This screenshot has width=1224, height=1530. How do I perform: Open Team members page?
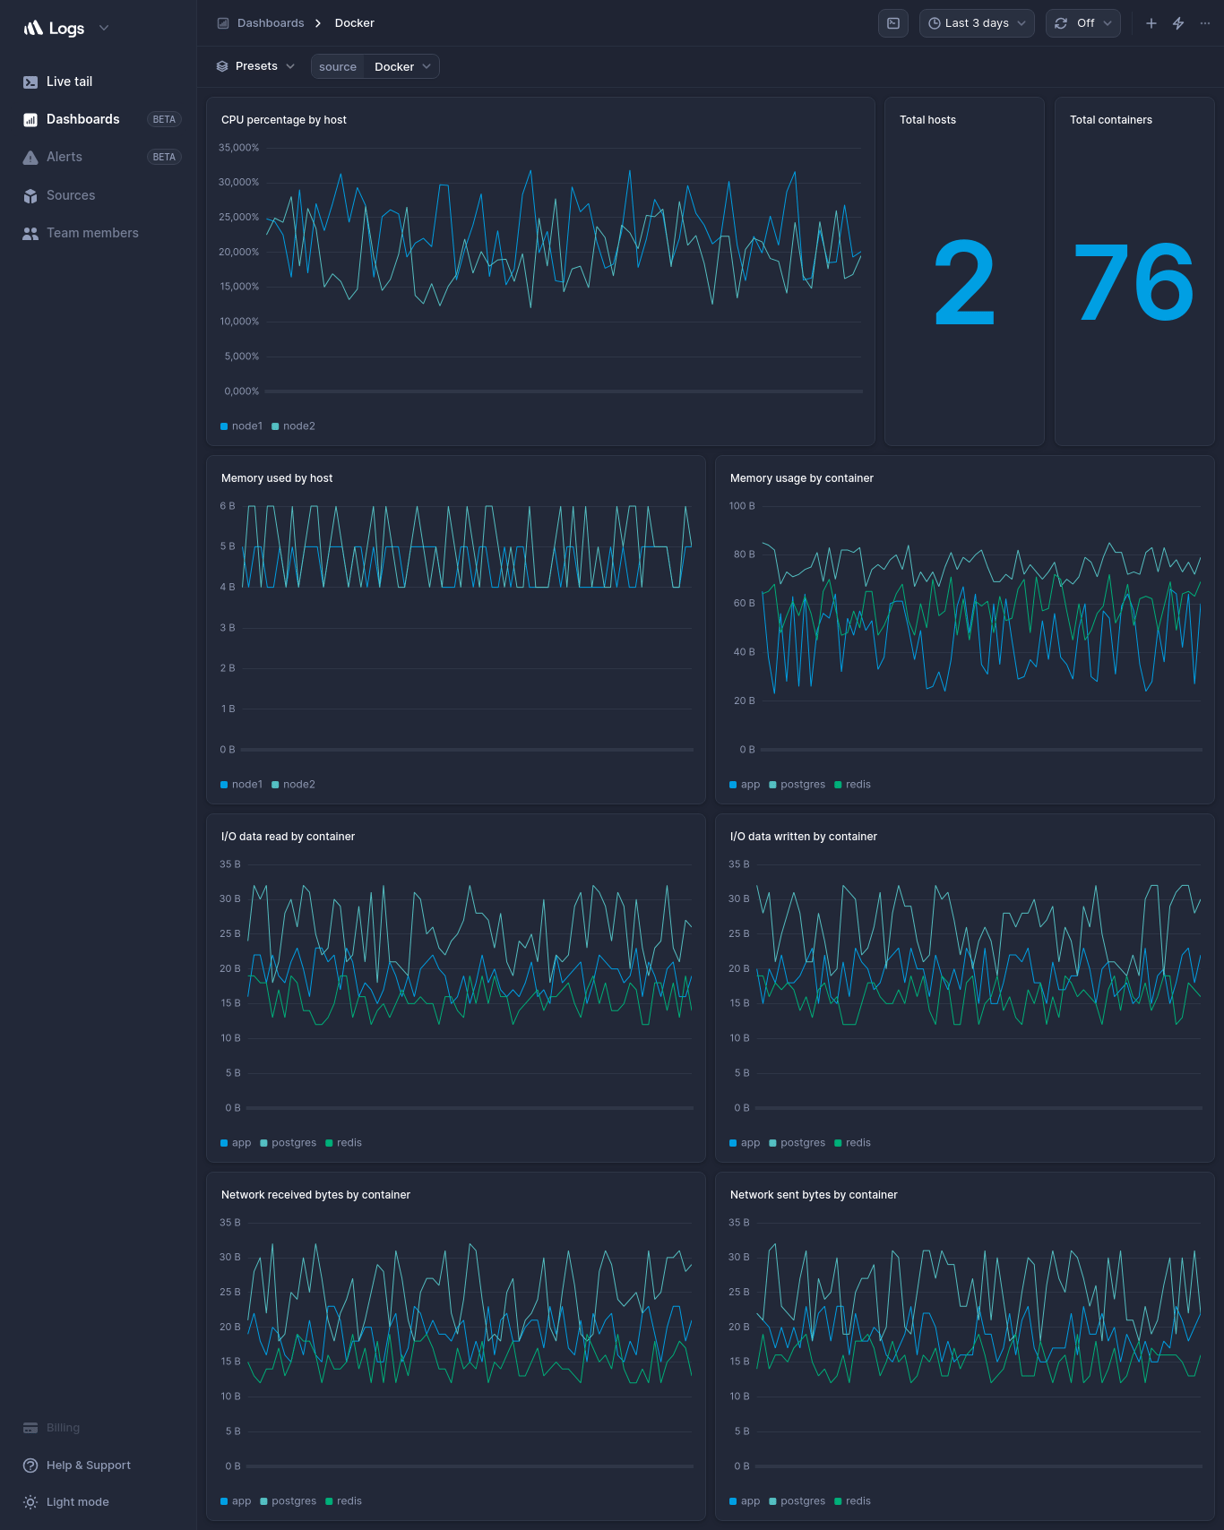[x=92, y=232]
